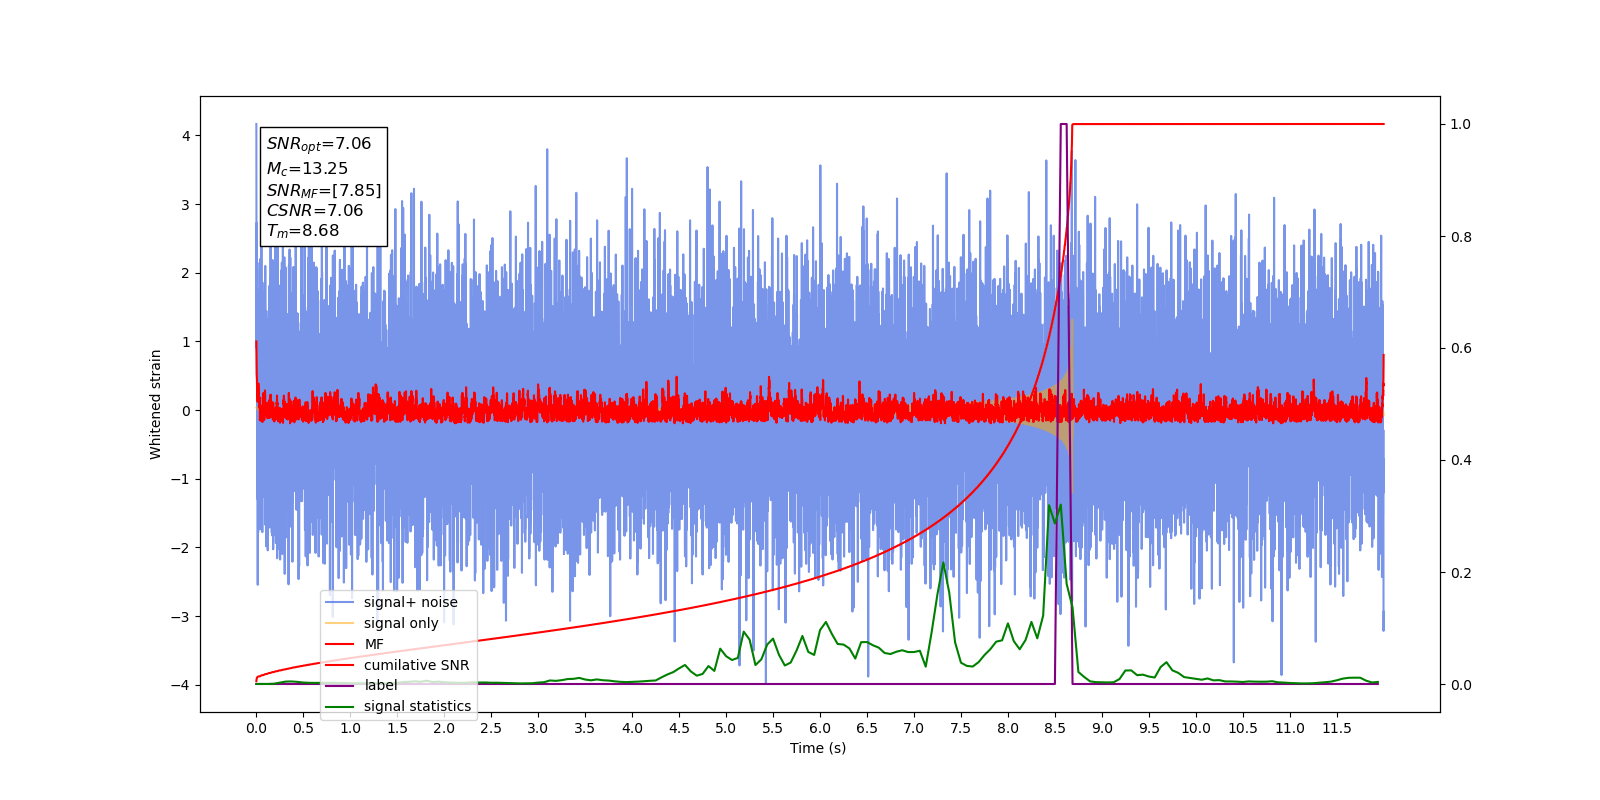Click the orange line sample beside 'signal only'
Screen dimensions: 1600x800
(340, 623)
